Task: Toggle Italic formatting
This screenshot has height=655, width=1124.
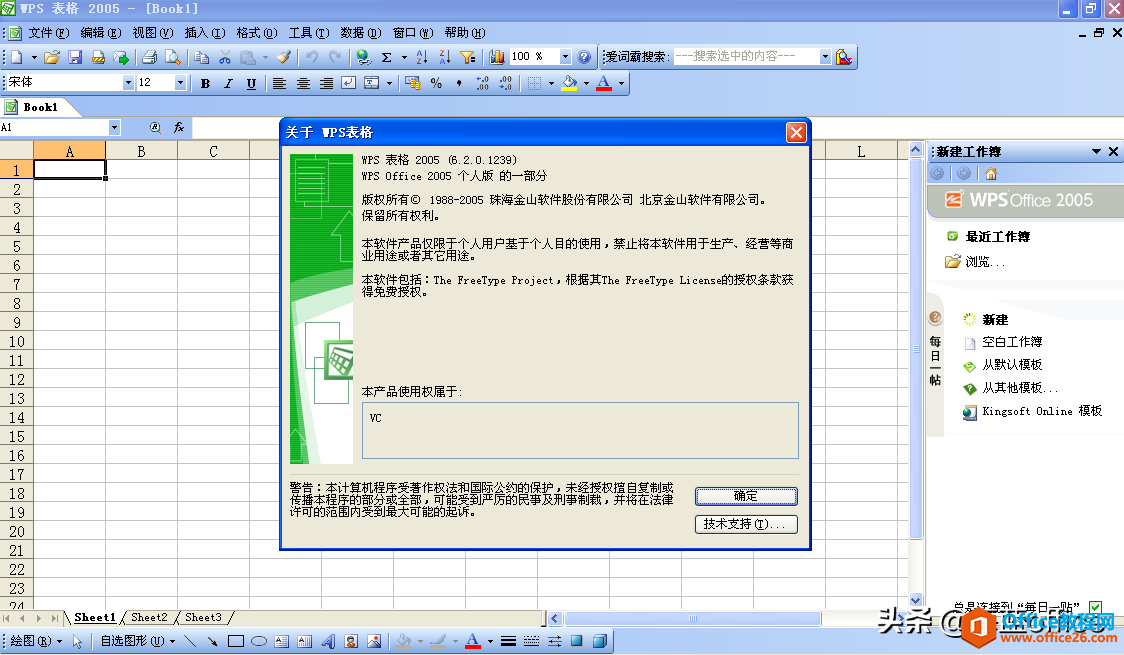Action: [x=228, y=84]
